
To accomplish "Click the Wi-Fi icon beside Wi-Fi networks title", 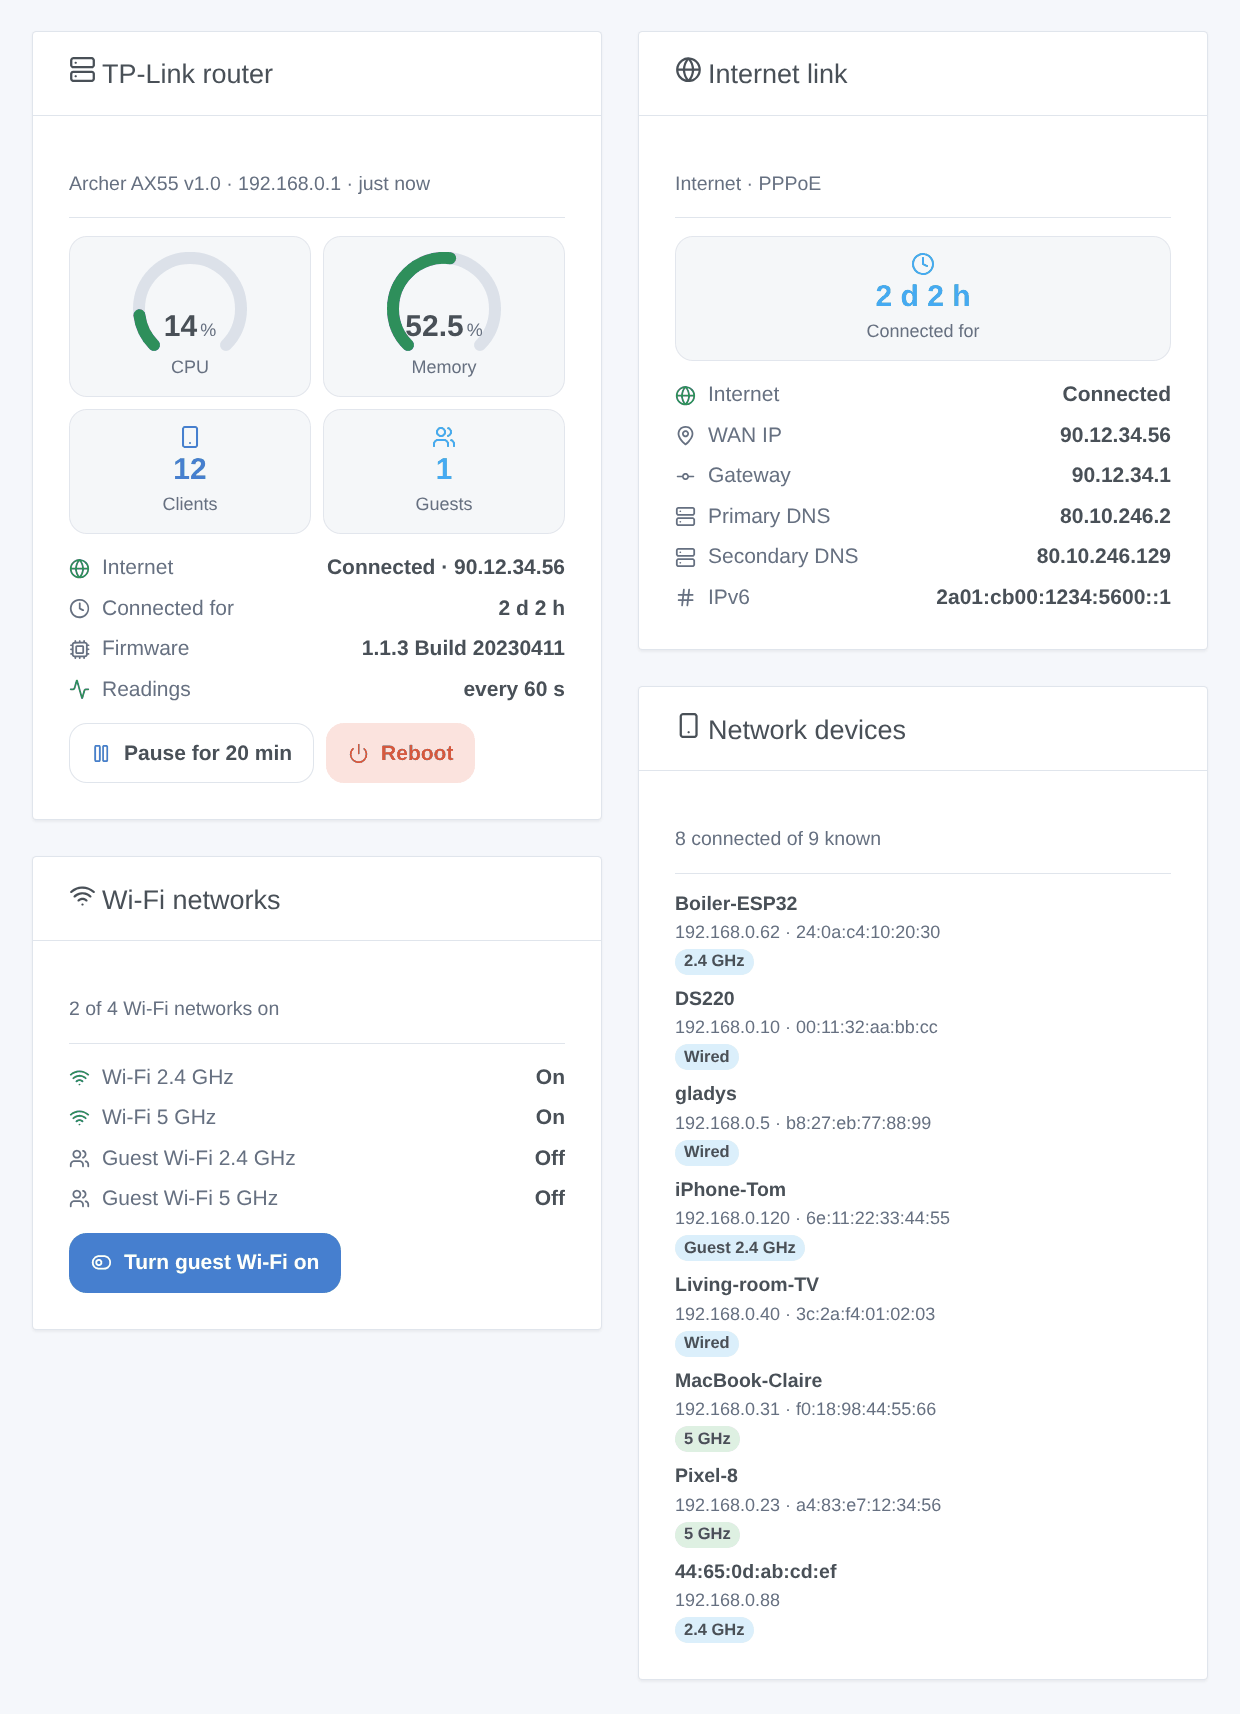I will 83,896.
